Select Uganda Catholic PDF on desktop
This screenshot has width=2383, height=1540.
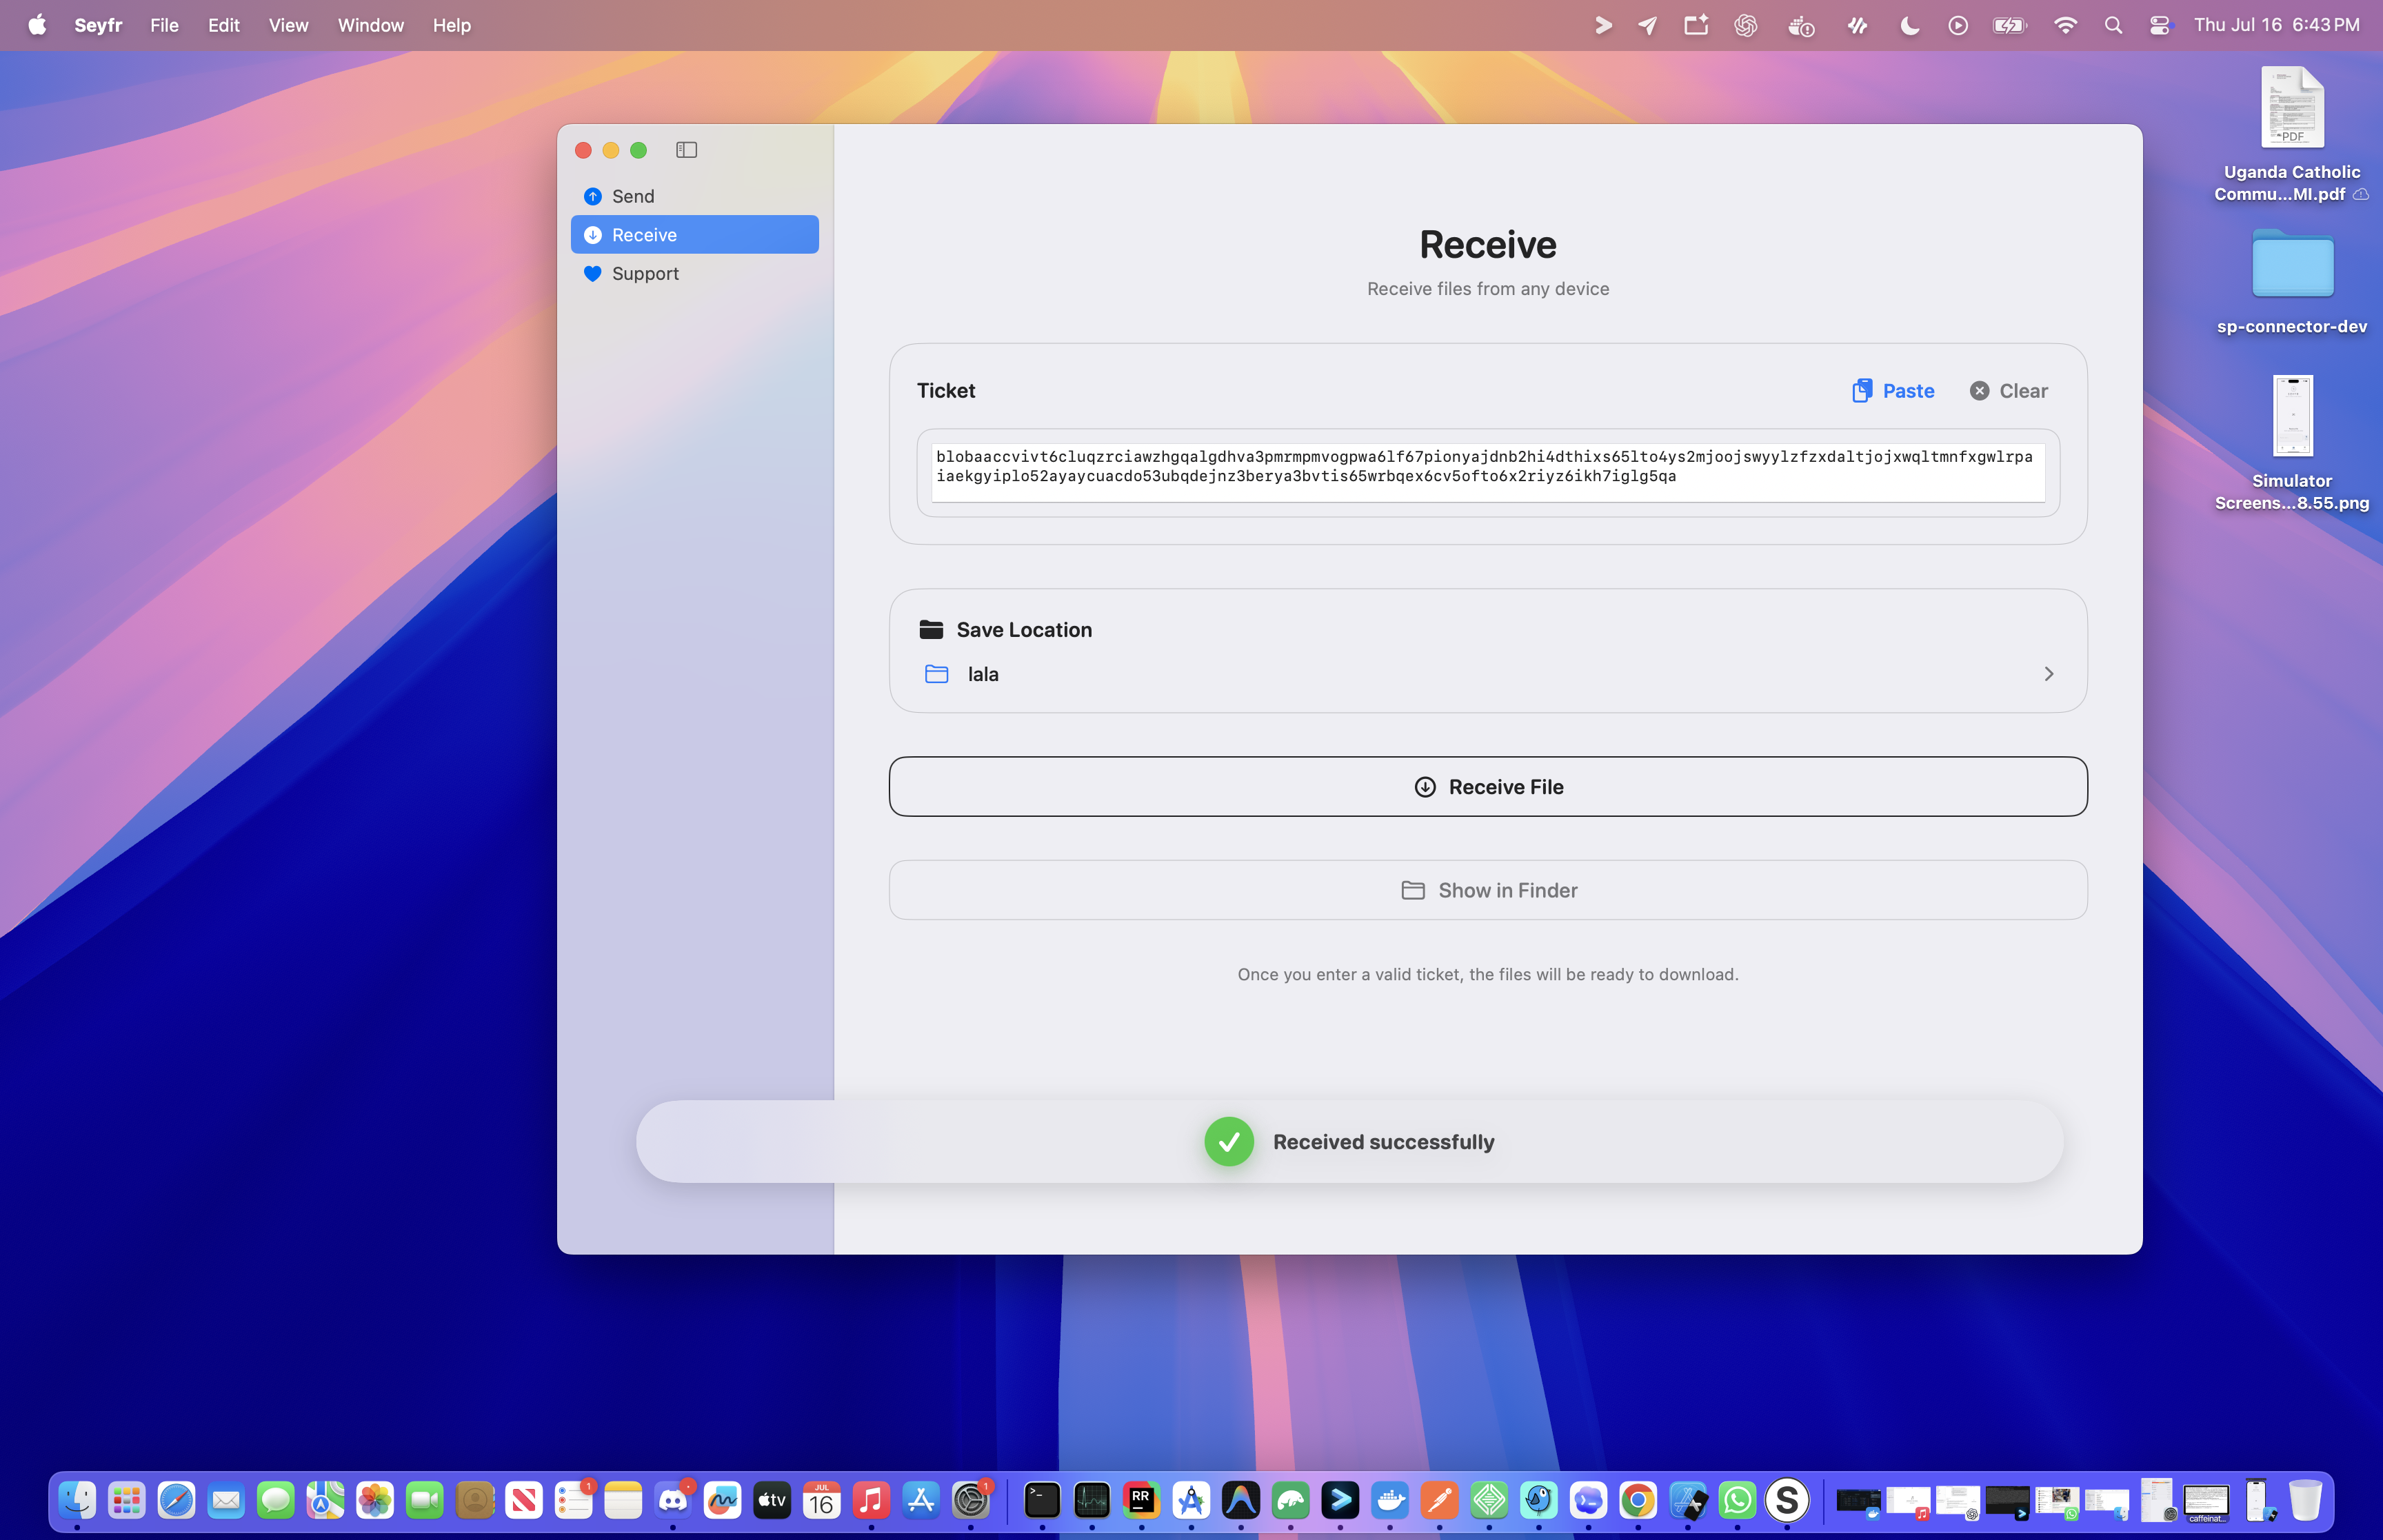2292,135
